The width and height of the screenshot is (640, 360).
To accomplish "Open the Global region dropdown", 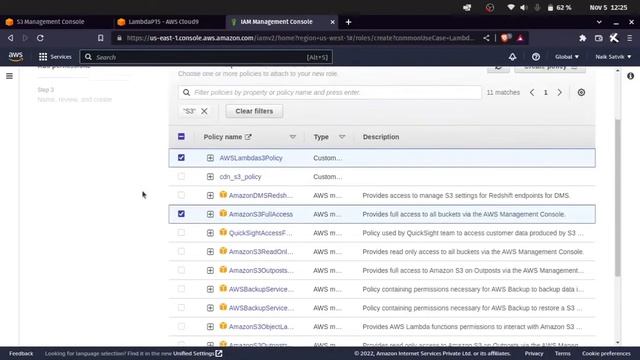I will [567, 57].
